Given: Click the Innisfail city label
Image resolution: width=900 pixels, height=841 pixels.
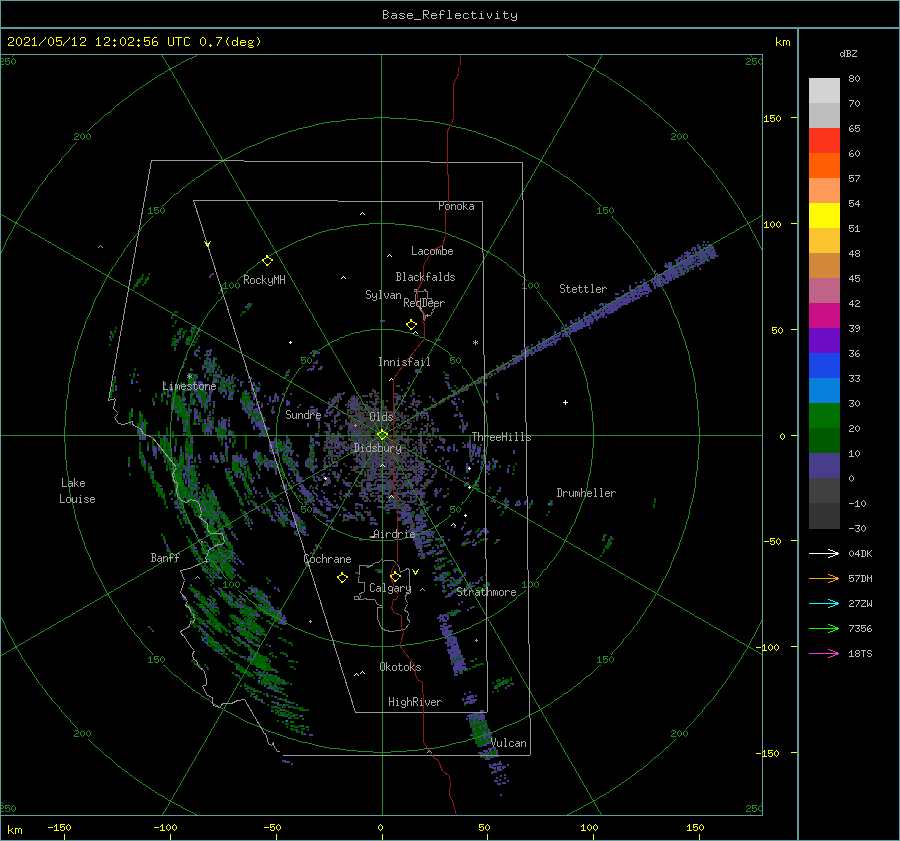Looking at the screenshot, I should pyautogui.click(x=404, y=362).
